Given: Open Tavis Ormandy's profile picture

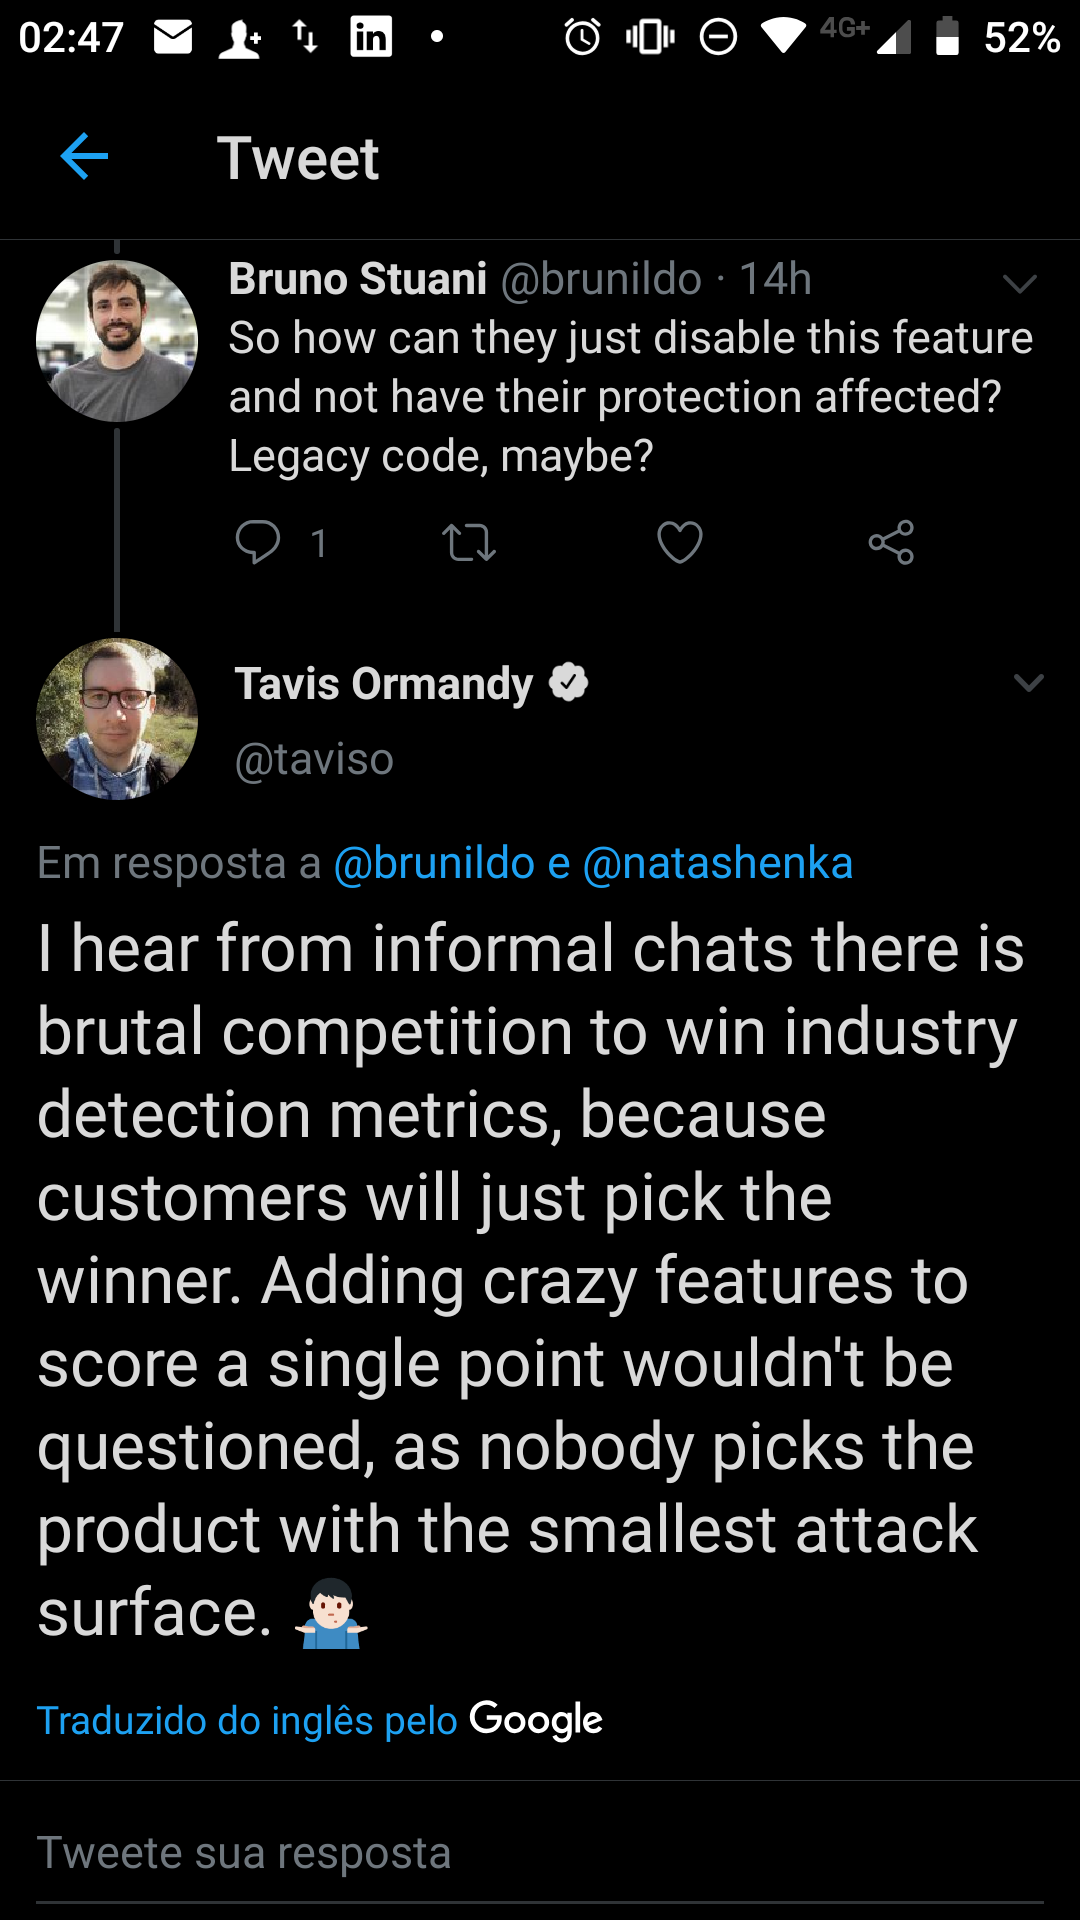Looking at the screenshot, I should click(117, 719).
